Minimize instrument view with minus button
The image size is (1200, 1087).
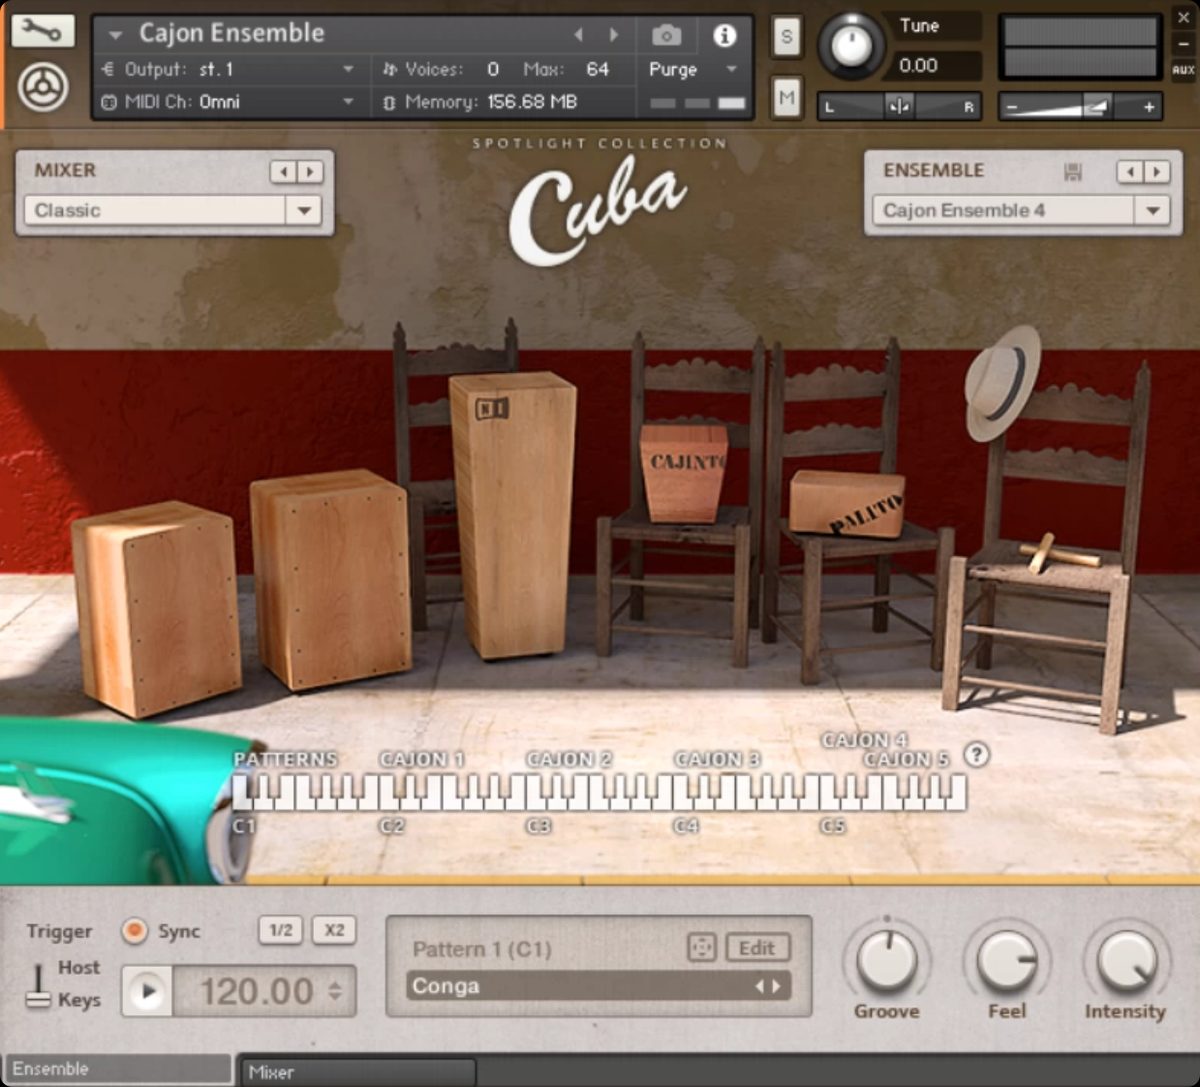(1183, 45)
